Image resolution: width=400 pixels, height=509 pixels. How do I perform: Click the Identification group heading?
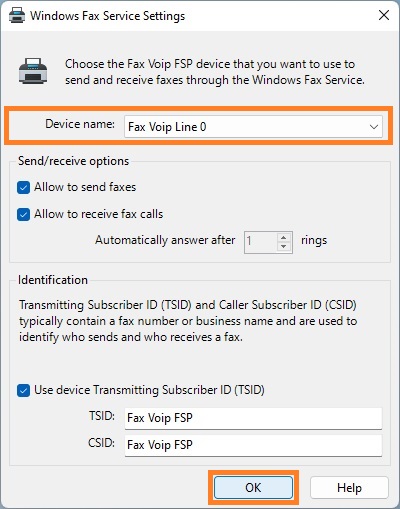pyautogui.click(x=53, y=280)
